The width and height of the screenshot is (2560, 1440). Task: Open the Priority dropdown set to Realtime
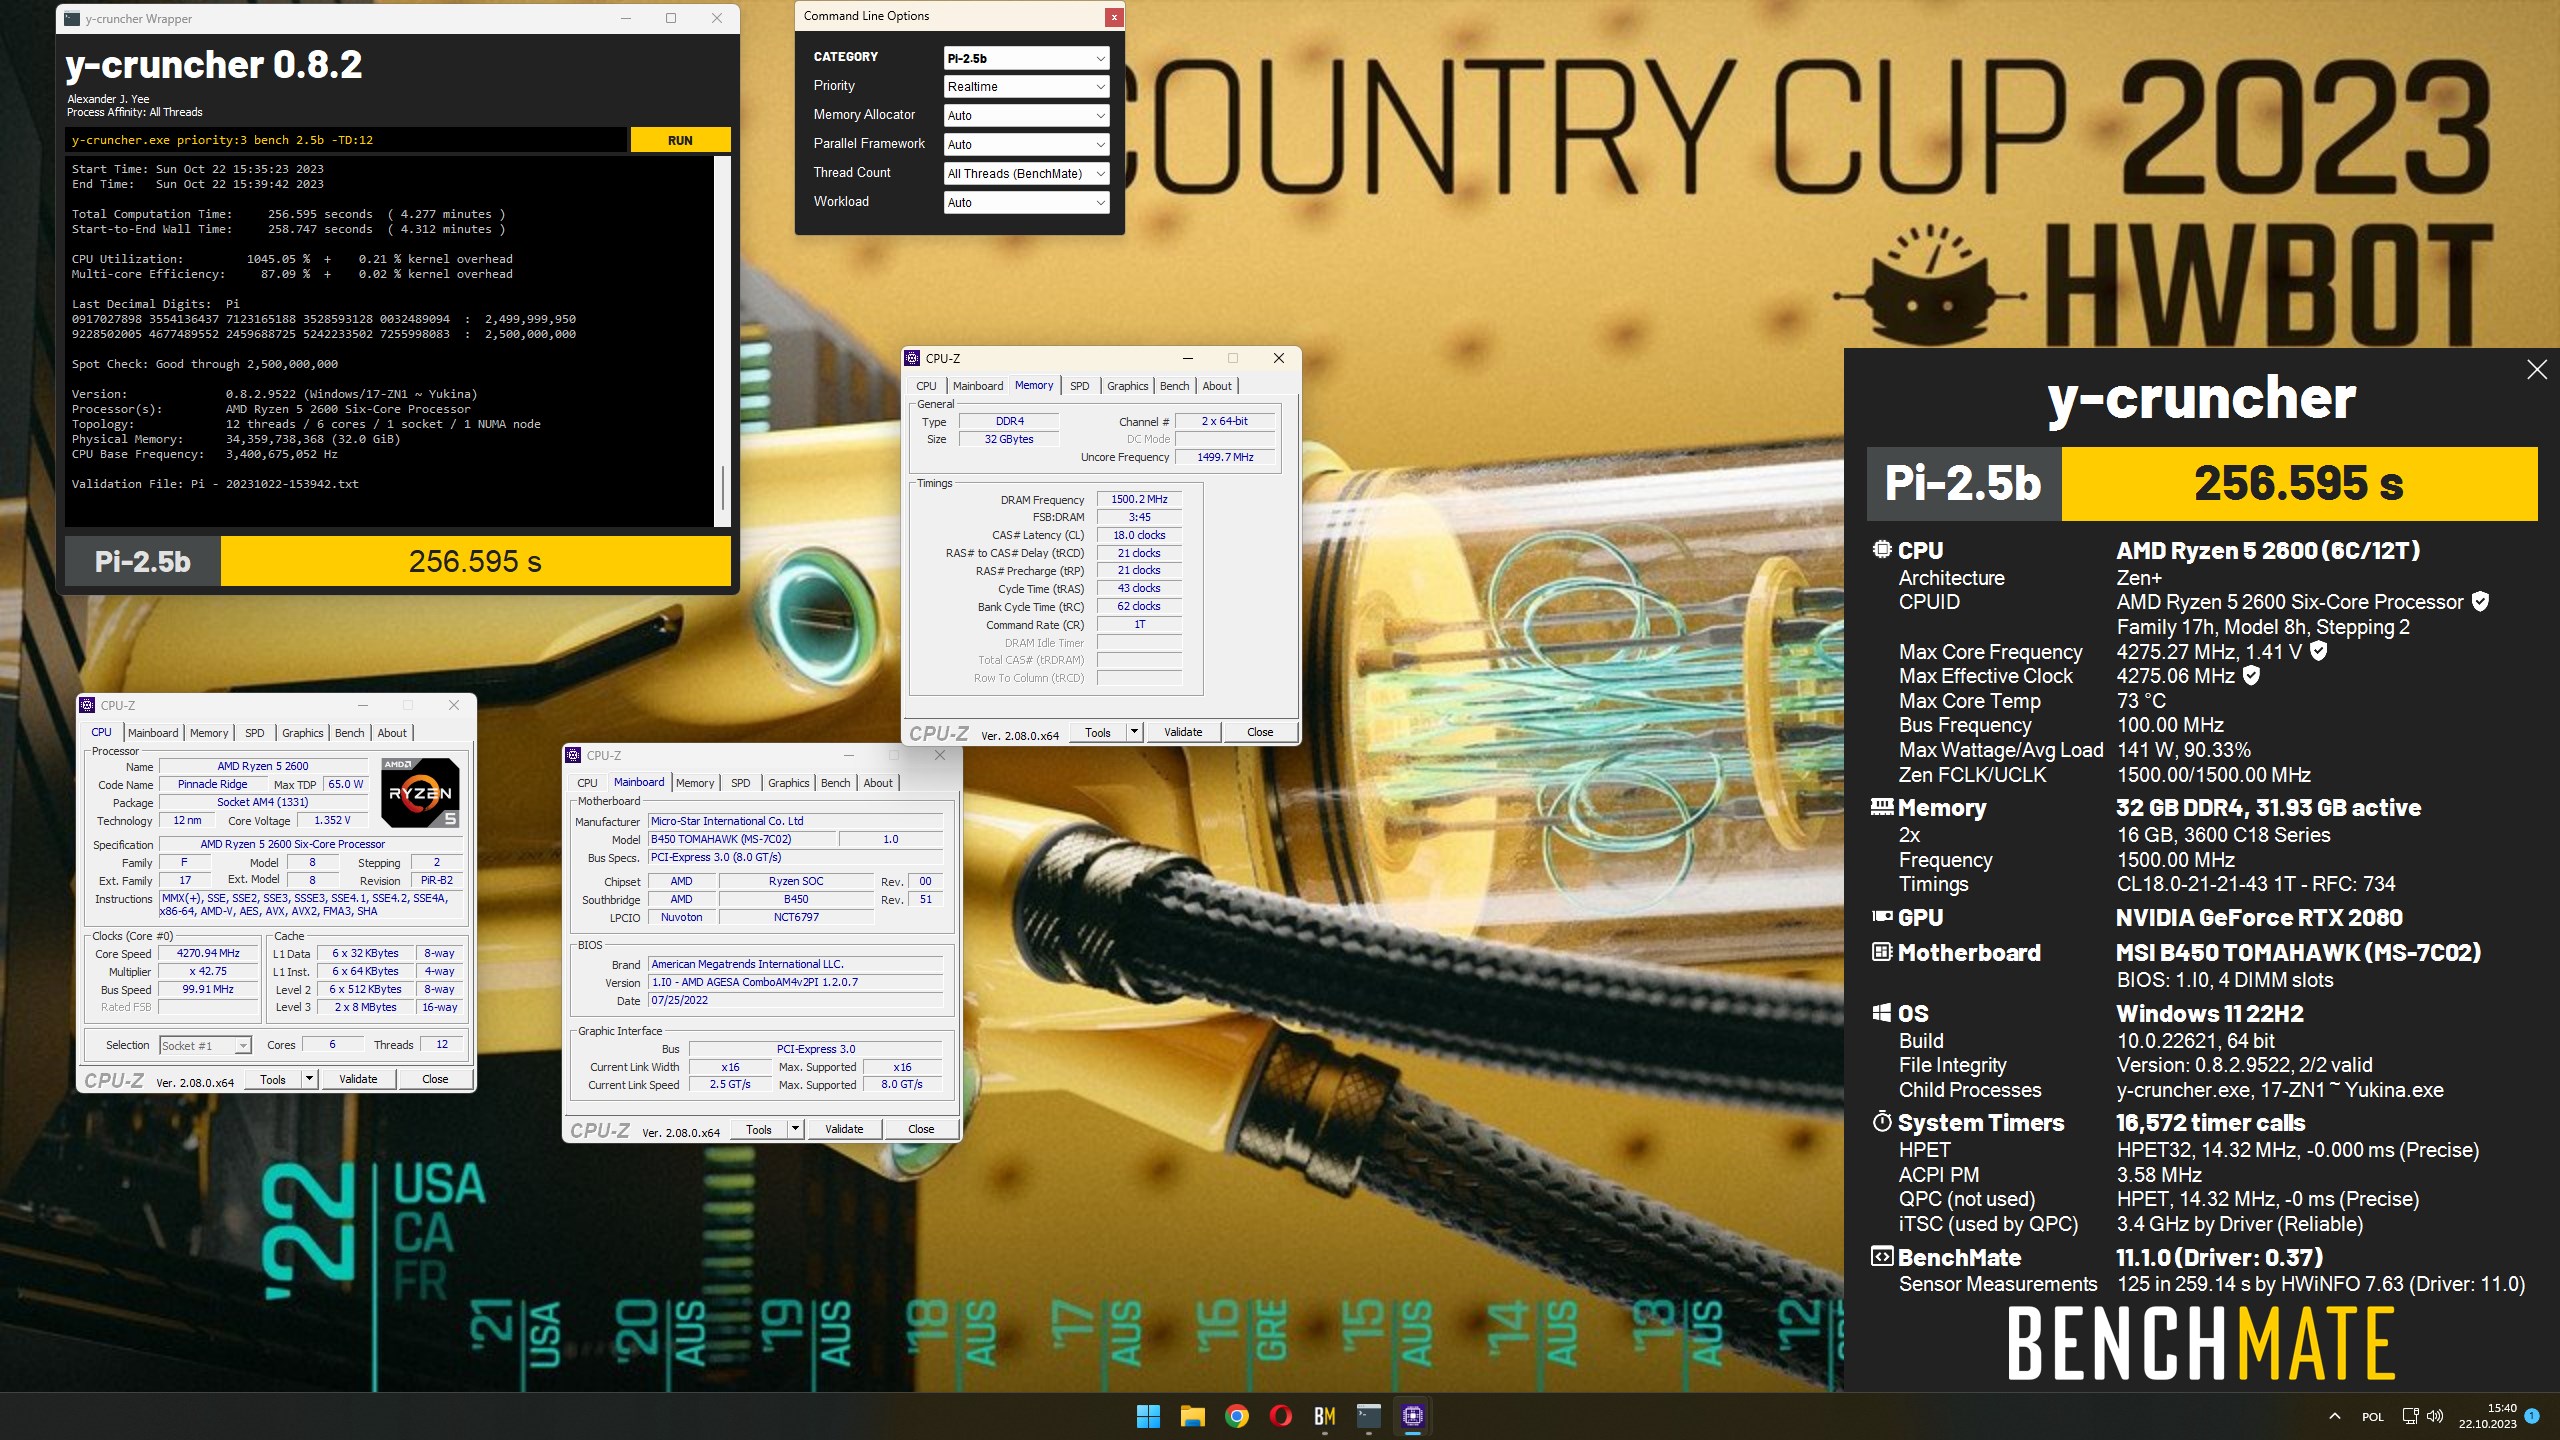tap(1026, 87)
